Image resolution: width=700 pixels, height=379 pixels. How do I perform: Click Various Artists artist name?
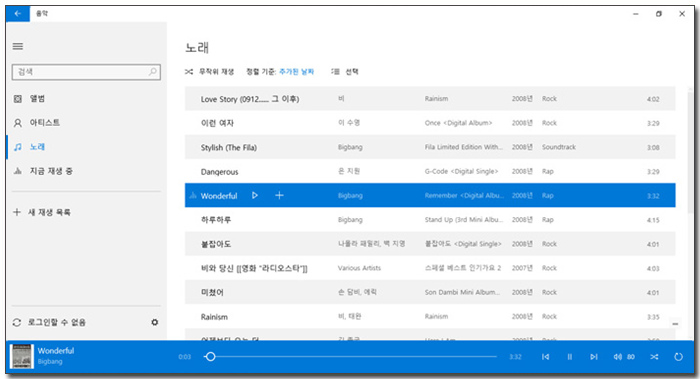[x=359, y=268]
